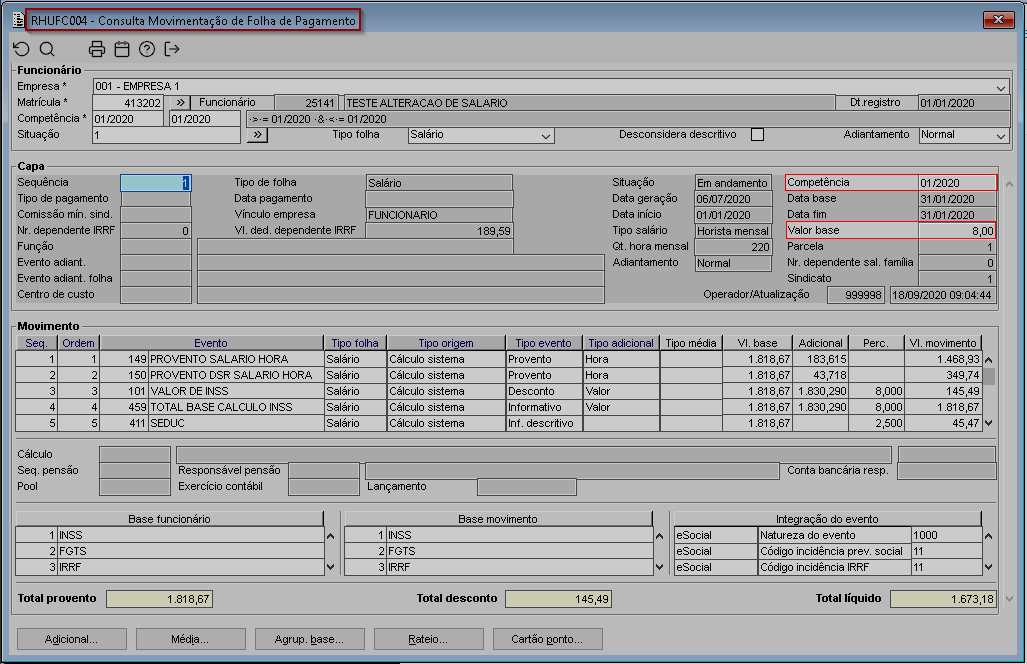This screenshot has width=1027, height=664.
Task: Click the Evento column header
Action: pos(211,343)
